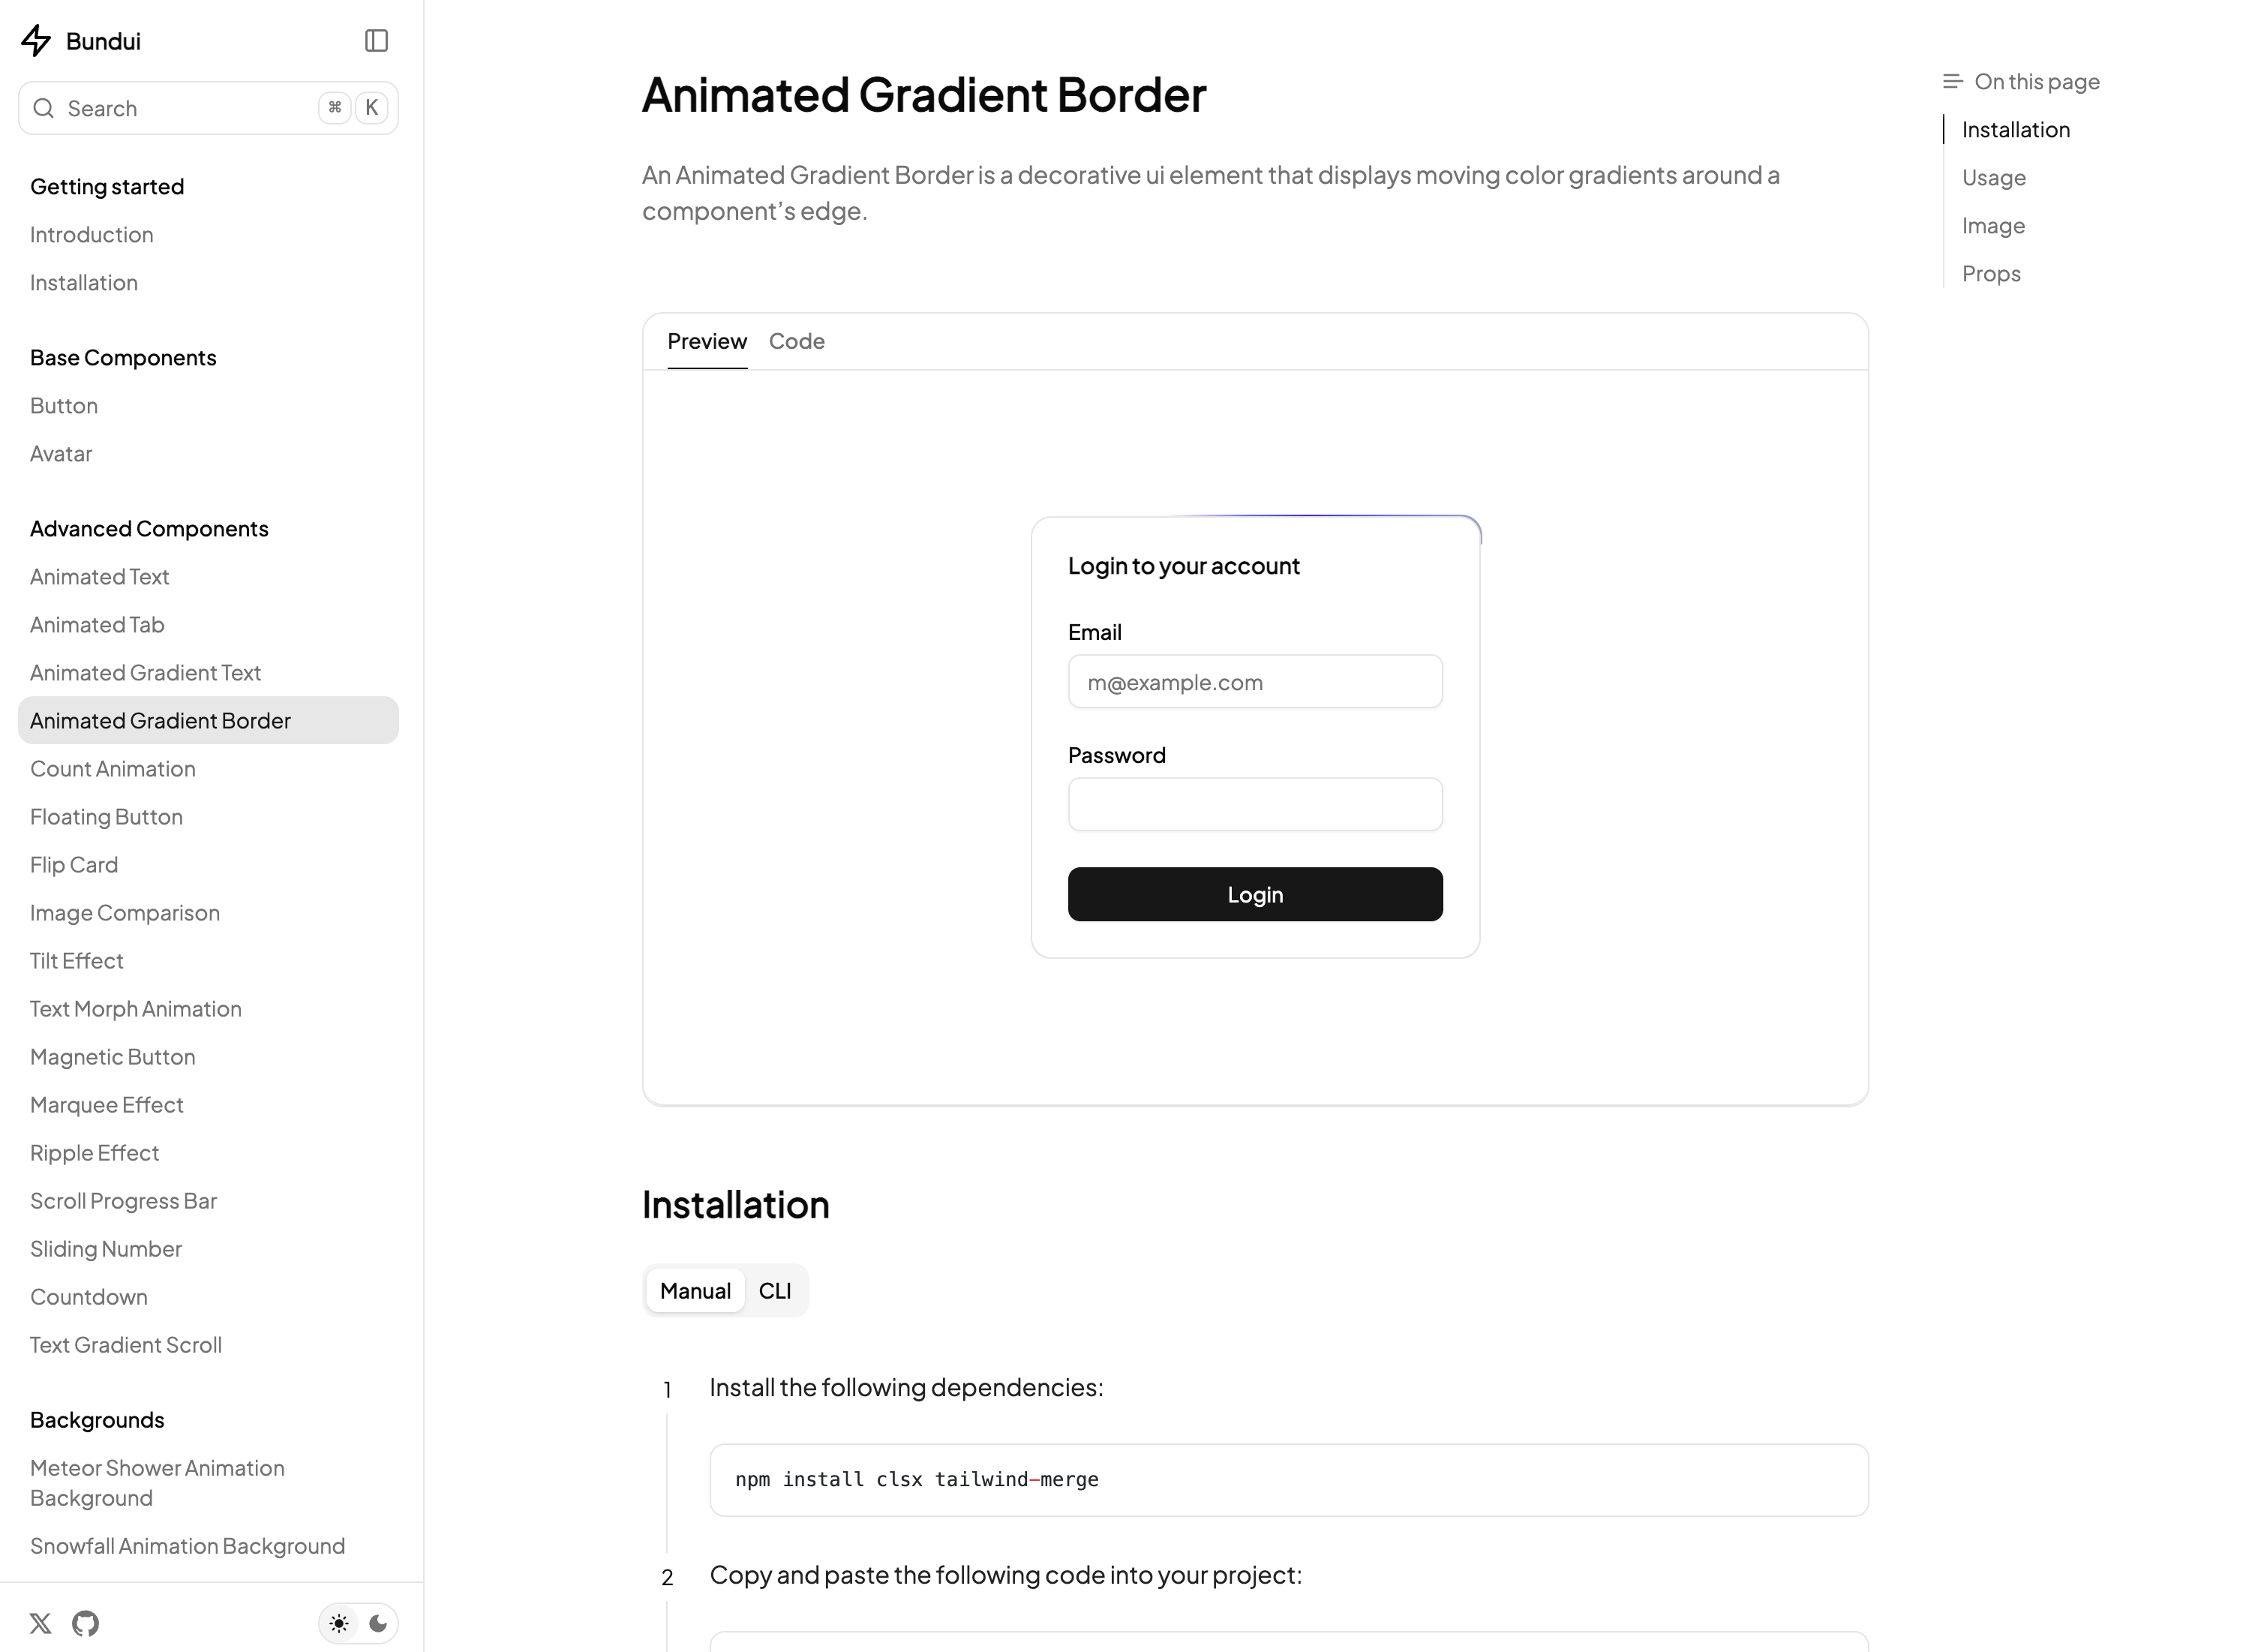
Task: Navigate to Count Animation component
Action: pos(112,768)
